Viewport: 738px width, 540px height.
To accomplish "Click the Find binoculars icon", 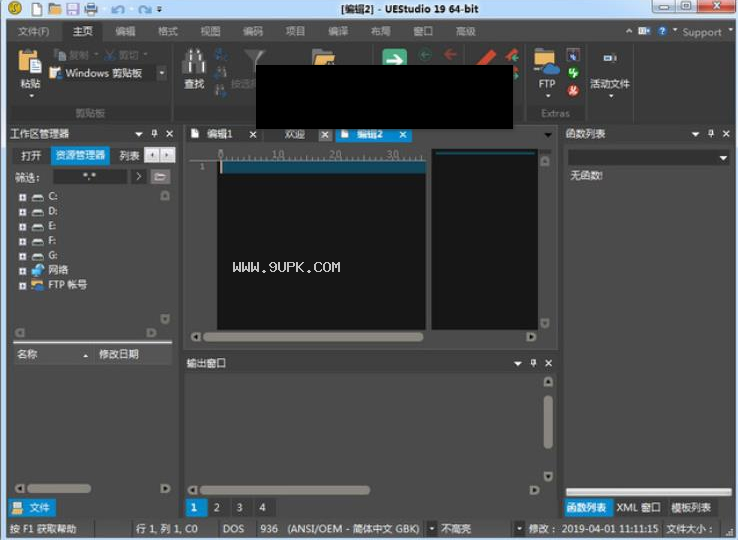I will pyautogui.click(x=194, y=61).
